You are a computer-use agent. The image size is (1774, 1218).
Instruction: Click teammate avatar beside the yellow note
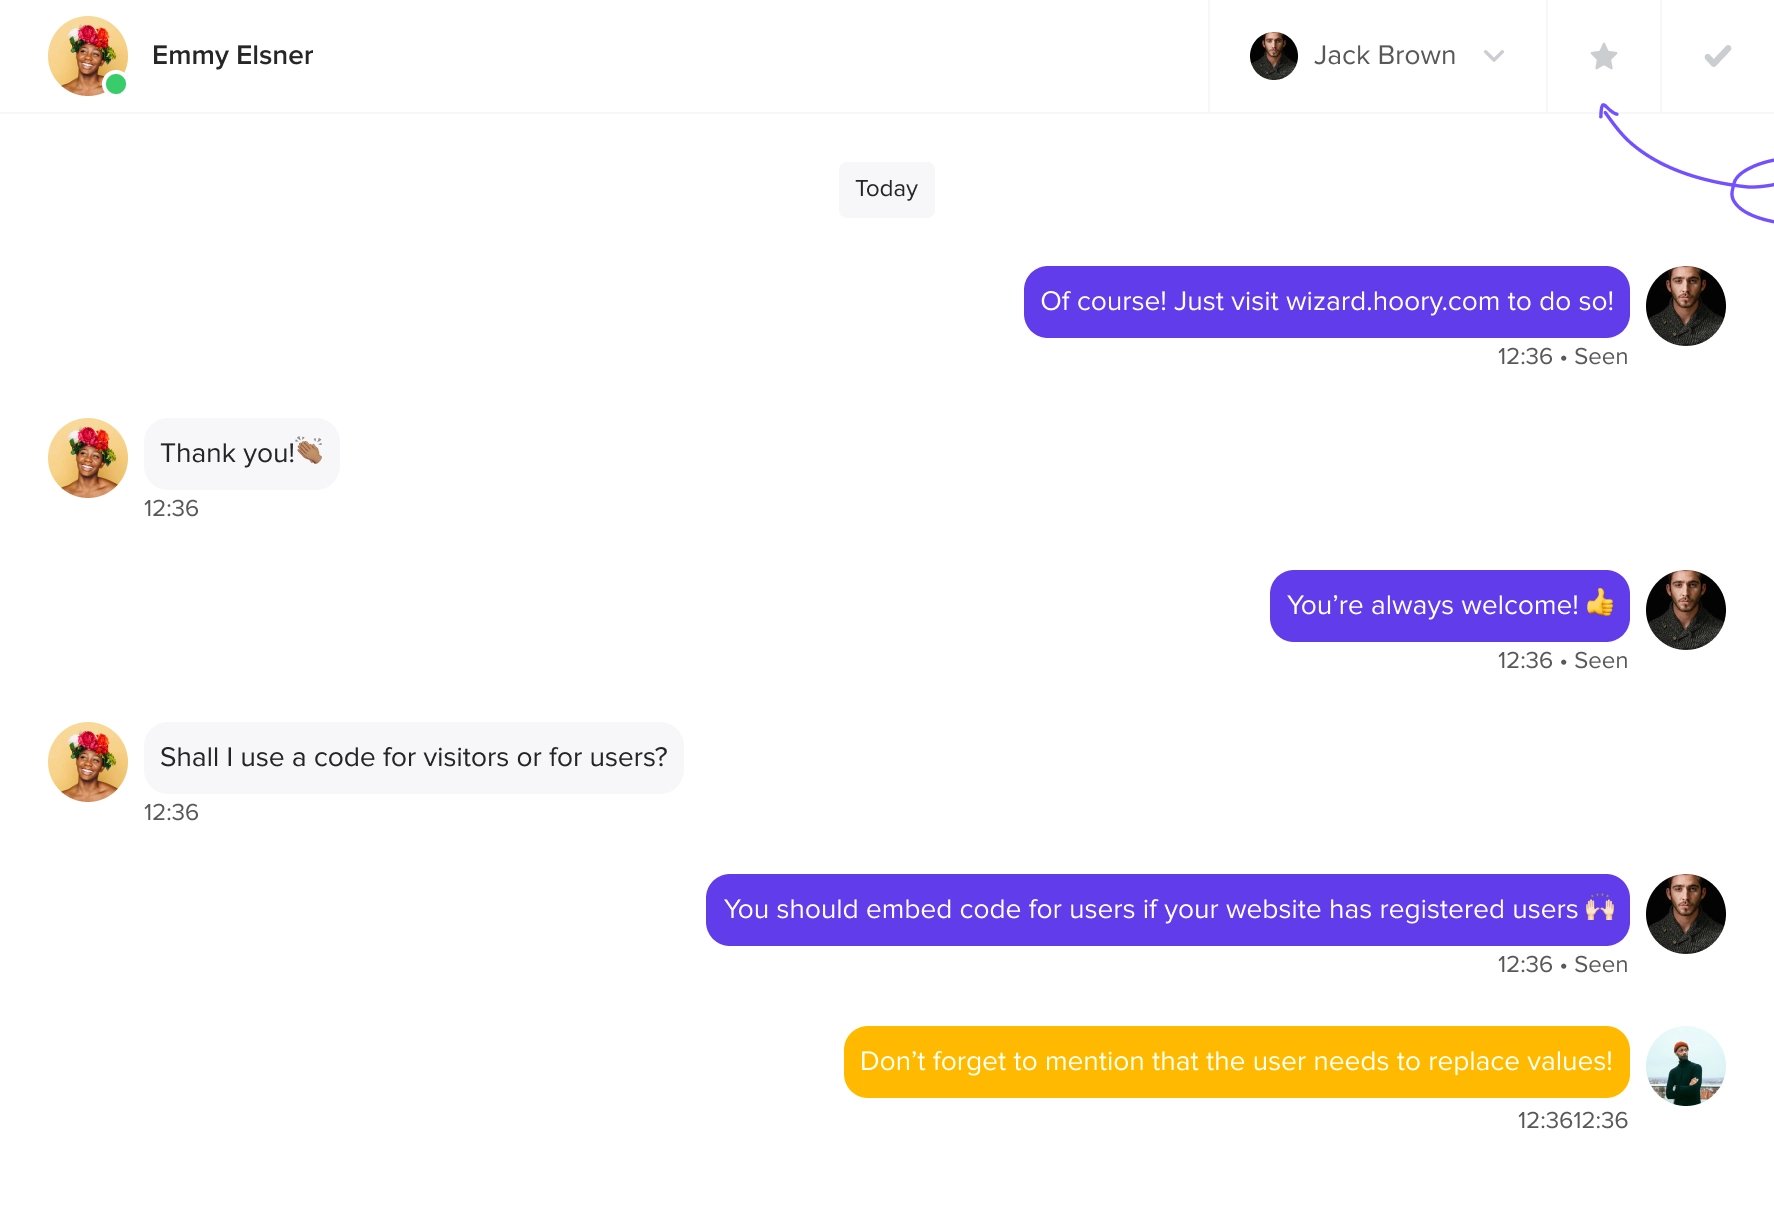[1685, 1066]
